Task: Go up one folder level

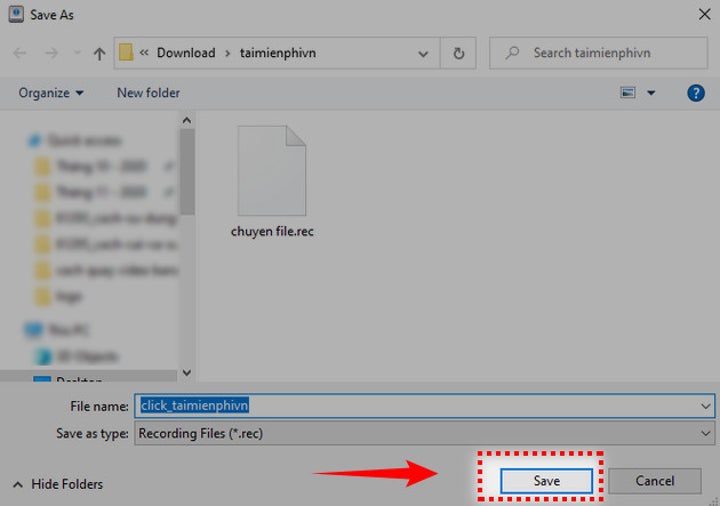Action: tap(98, 53)
